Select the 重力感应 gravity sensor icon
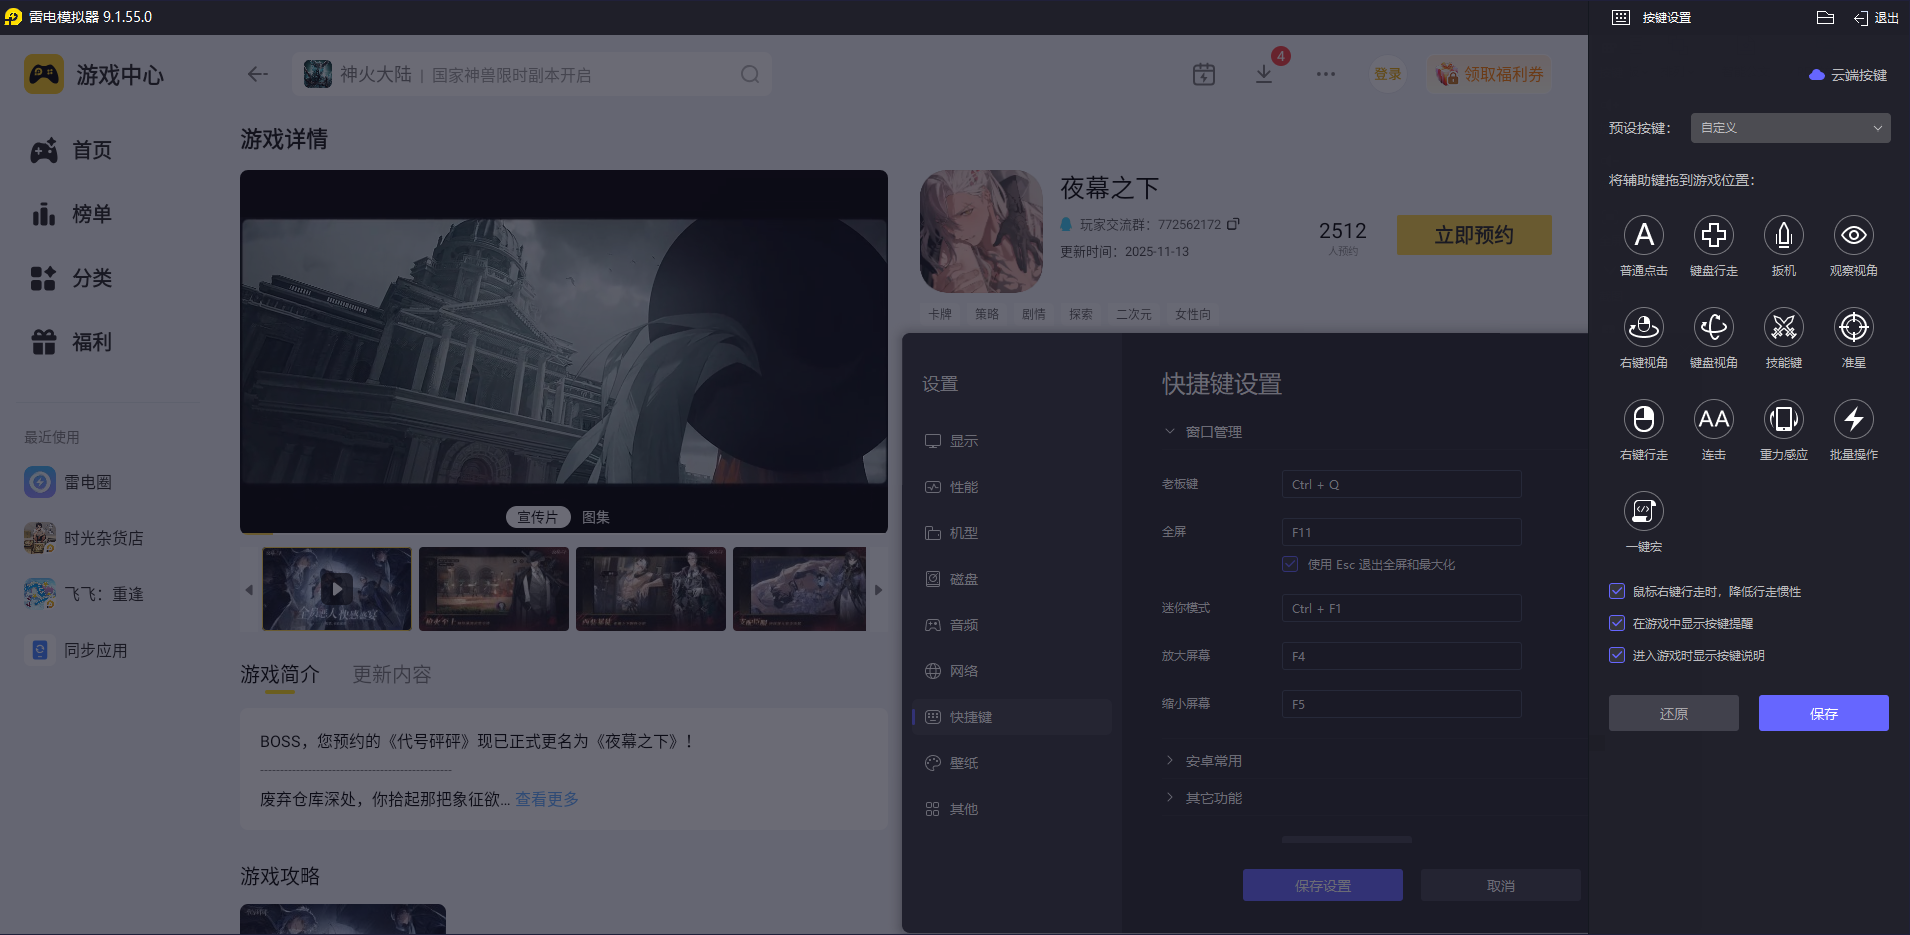1910x935 pixels. (x=1784, y=420)
